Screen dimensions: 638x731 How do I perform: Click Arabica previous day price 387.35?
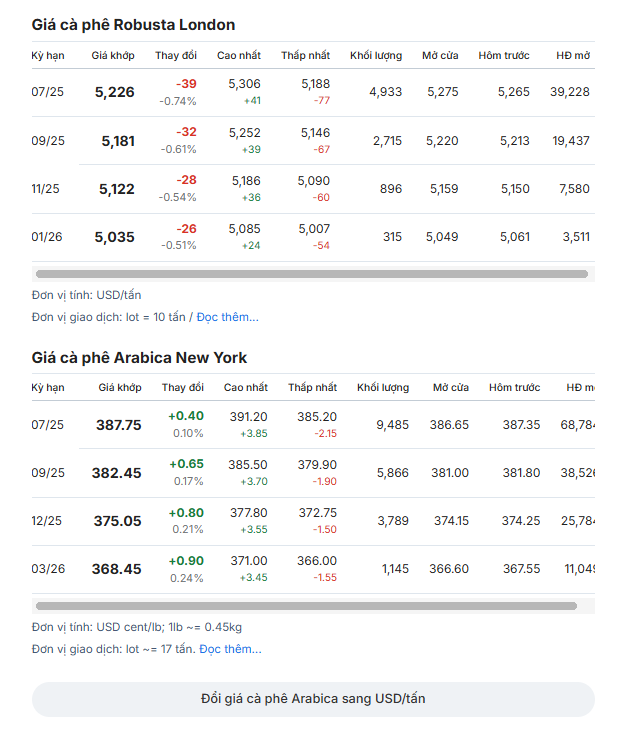521,425
